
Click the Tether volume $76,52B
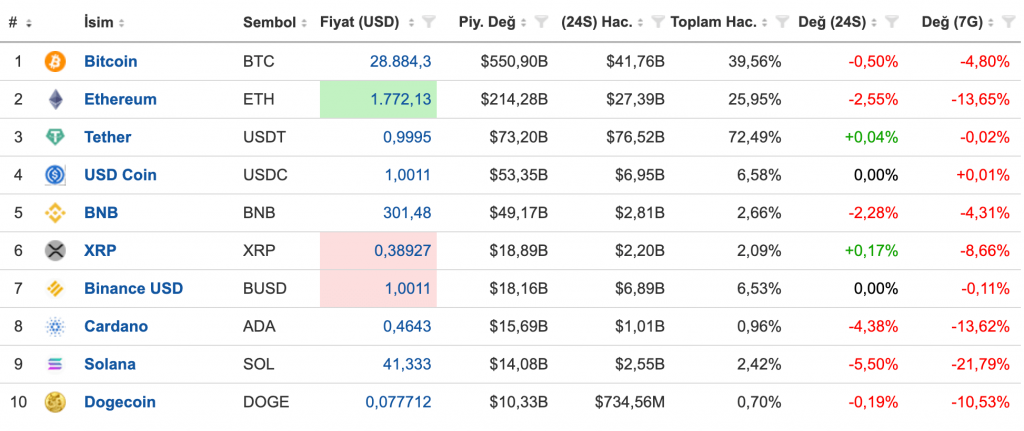[635, 138]
